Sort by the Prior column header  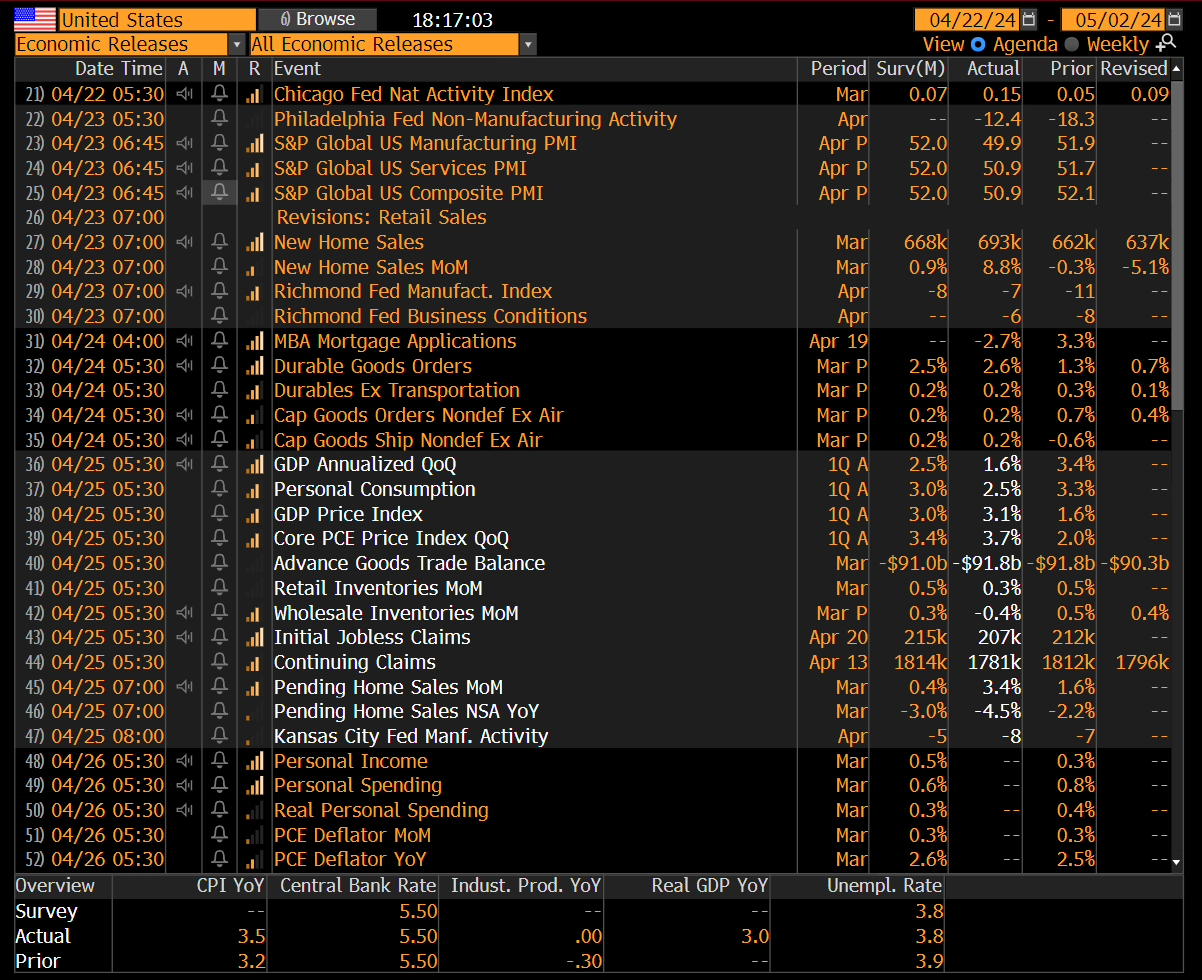1072,69
